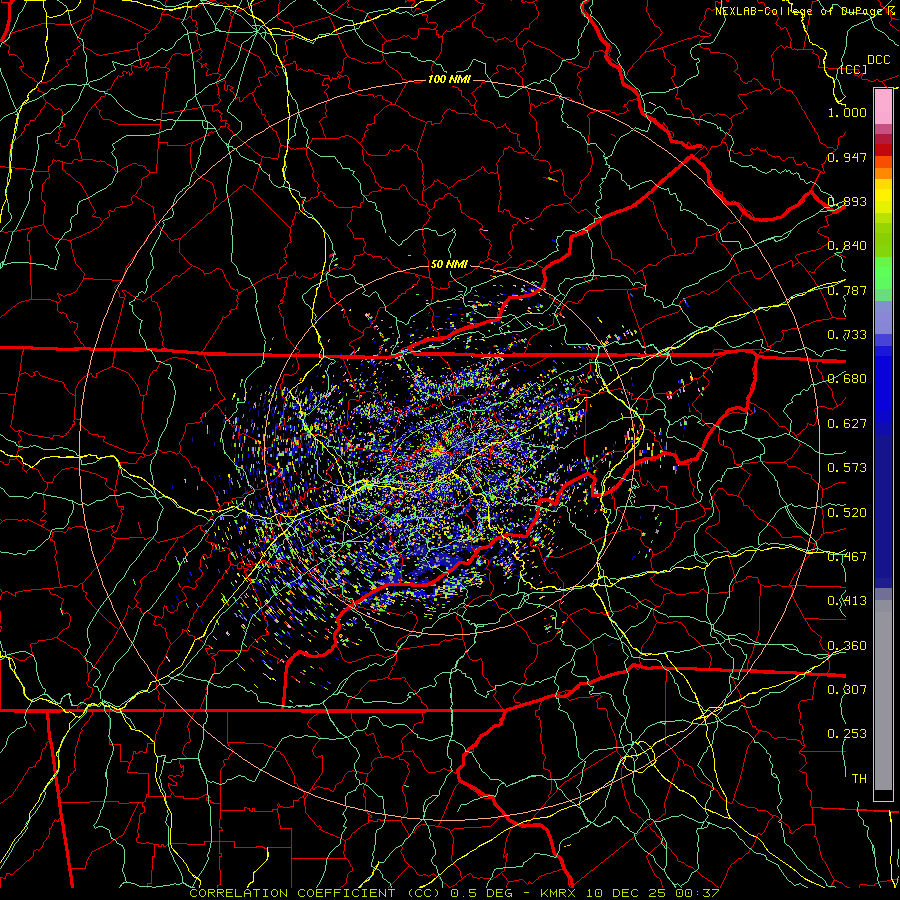Click the [CC] units label

coord(853,69)
